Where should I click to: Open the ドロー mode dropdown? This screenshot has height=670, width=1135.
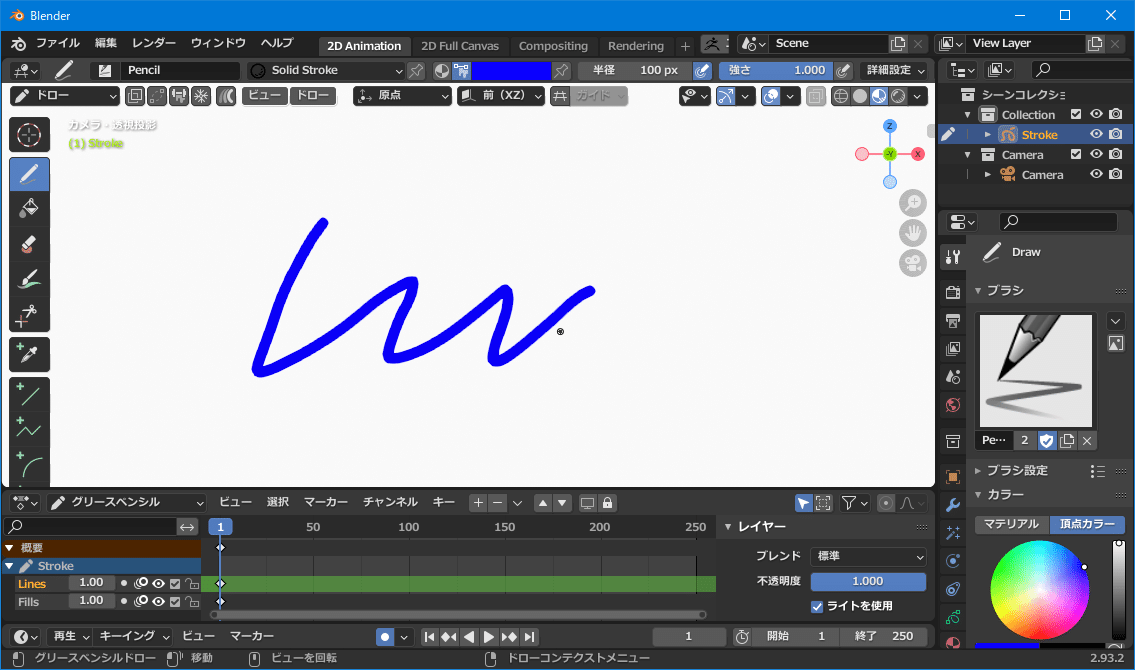(x=64, y=96)
